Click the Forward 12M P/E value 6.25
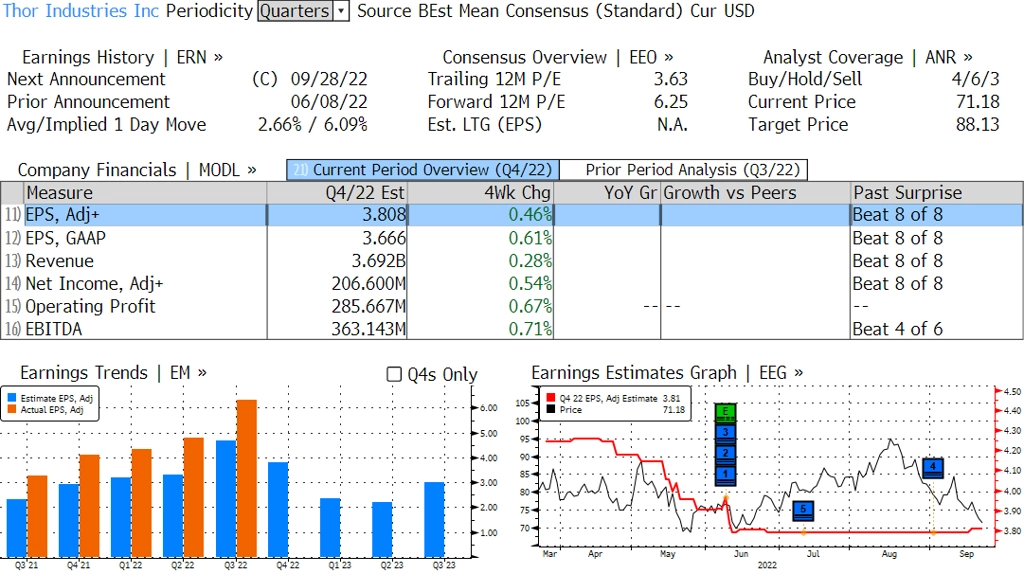This screenshot has width=1024, height=574. coord(671,102)
